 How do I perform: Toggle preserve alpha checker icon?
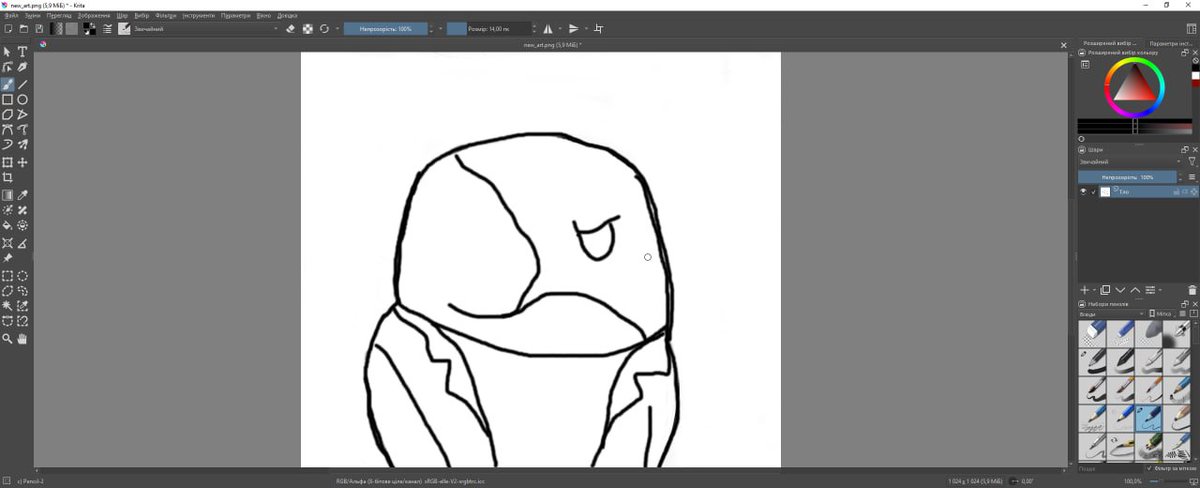tap(308, 29)
